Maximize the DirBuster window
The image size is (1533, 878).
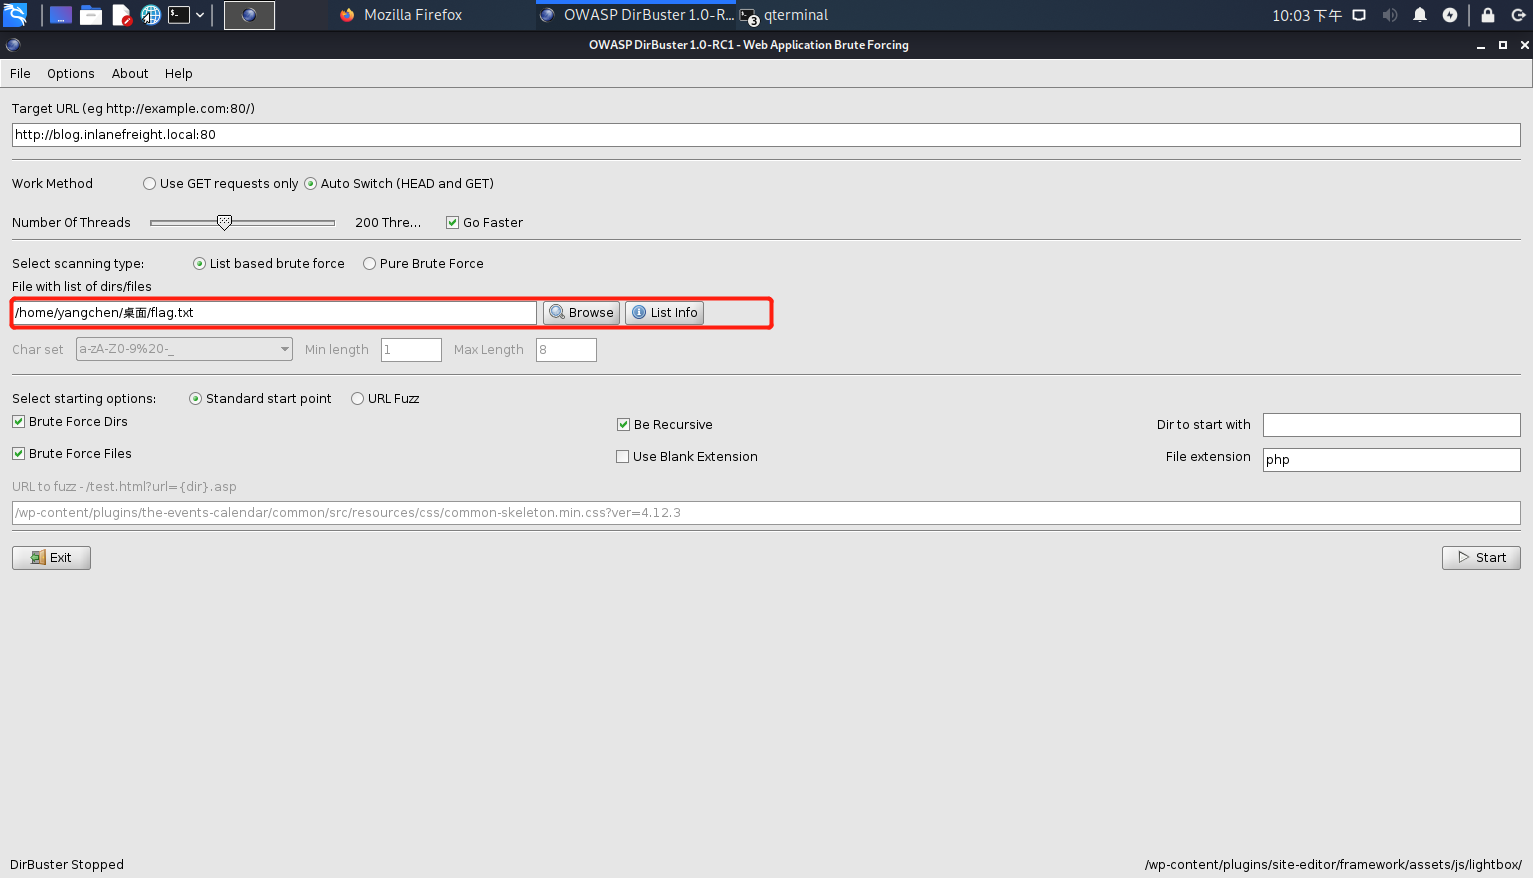[x=1503, y=45]
